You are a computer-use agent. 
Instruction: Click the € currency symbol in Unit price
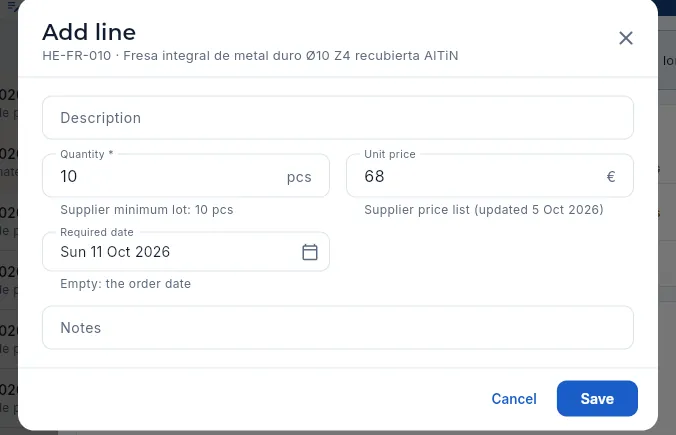[611, 176]
